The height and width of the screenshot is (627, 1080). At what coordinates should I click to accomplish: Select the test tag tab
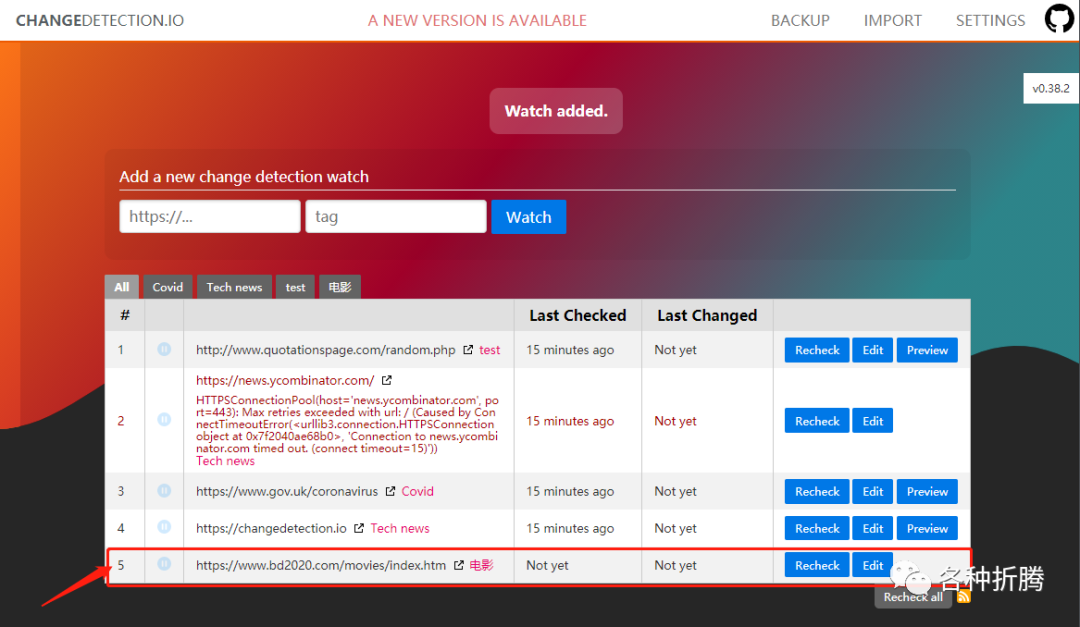click(295, 287)
